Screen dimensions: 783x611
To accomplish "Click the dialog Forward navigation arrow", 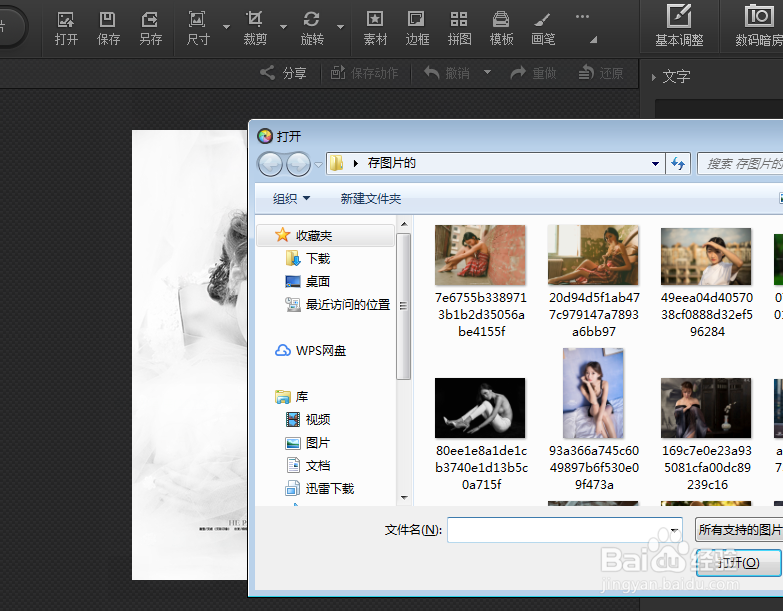I will (299, 164).
